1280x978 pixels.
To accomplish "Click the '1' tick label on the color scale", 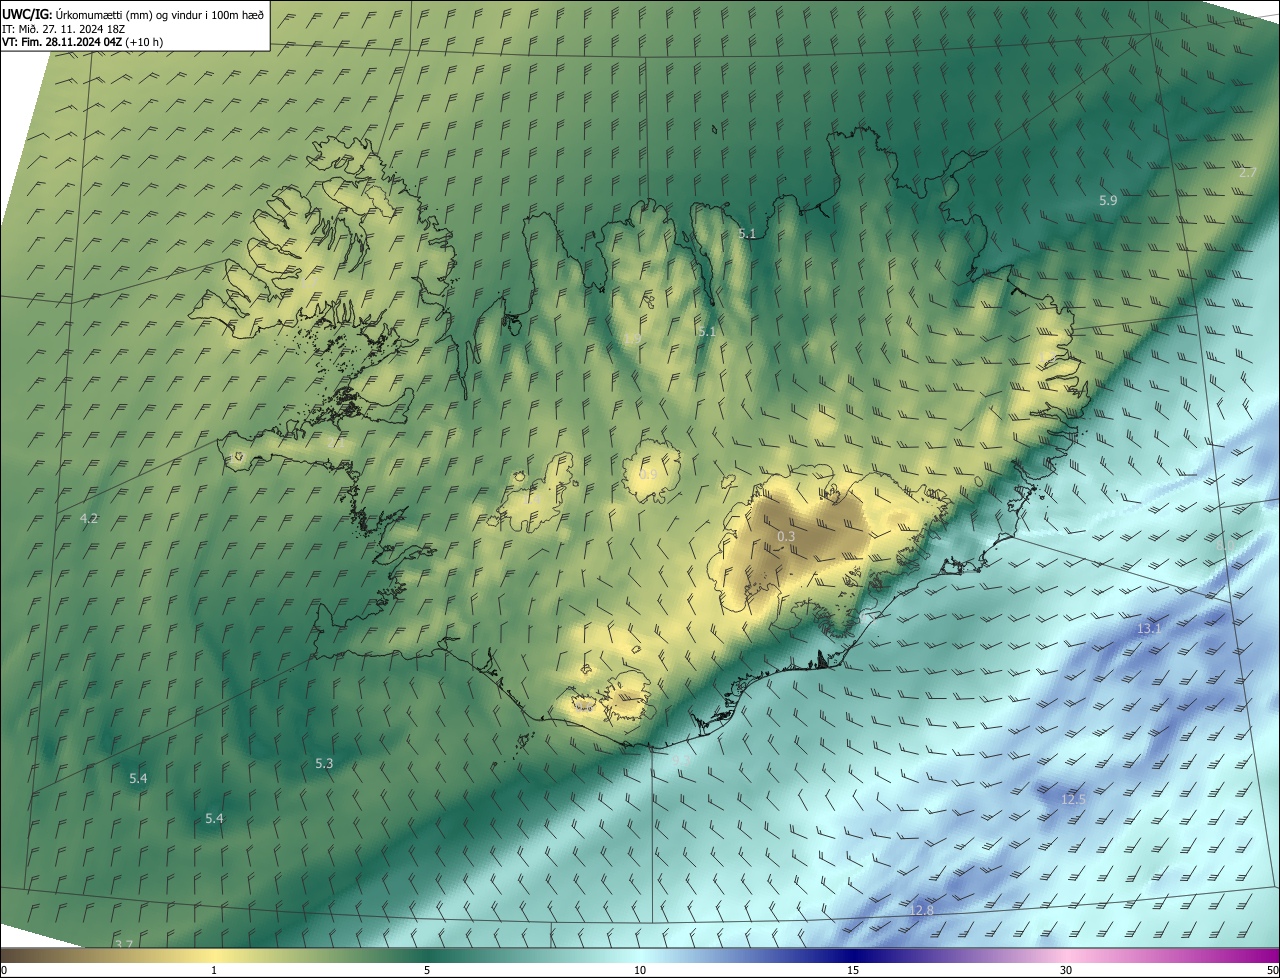I will [214, 971].
